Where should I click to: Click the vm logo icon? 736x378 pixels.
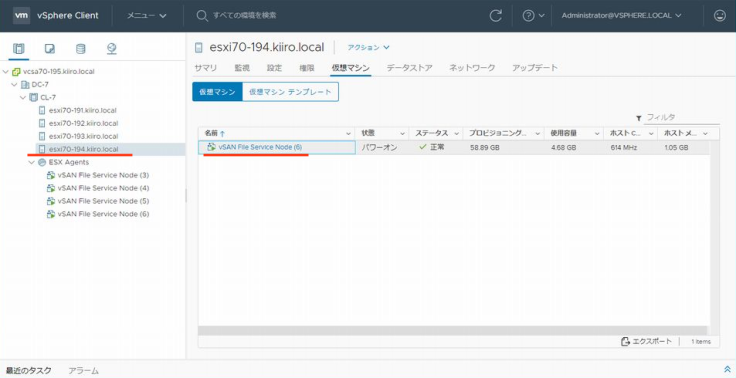coord(22,15)
